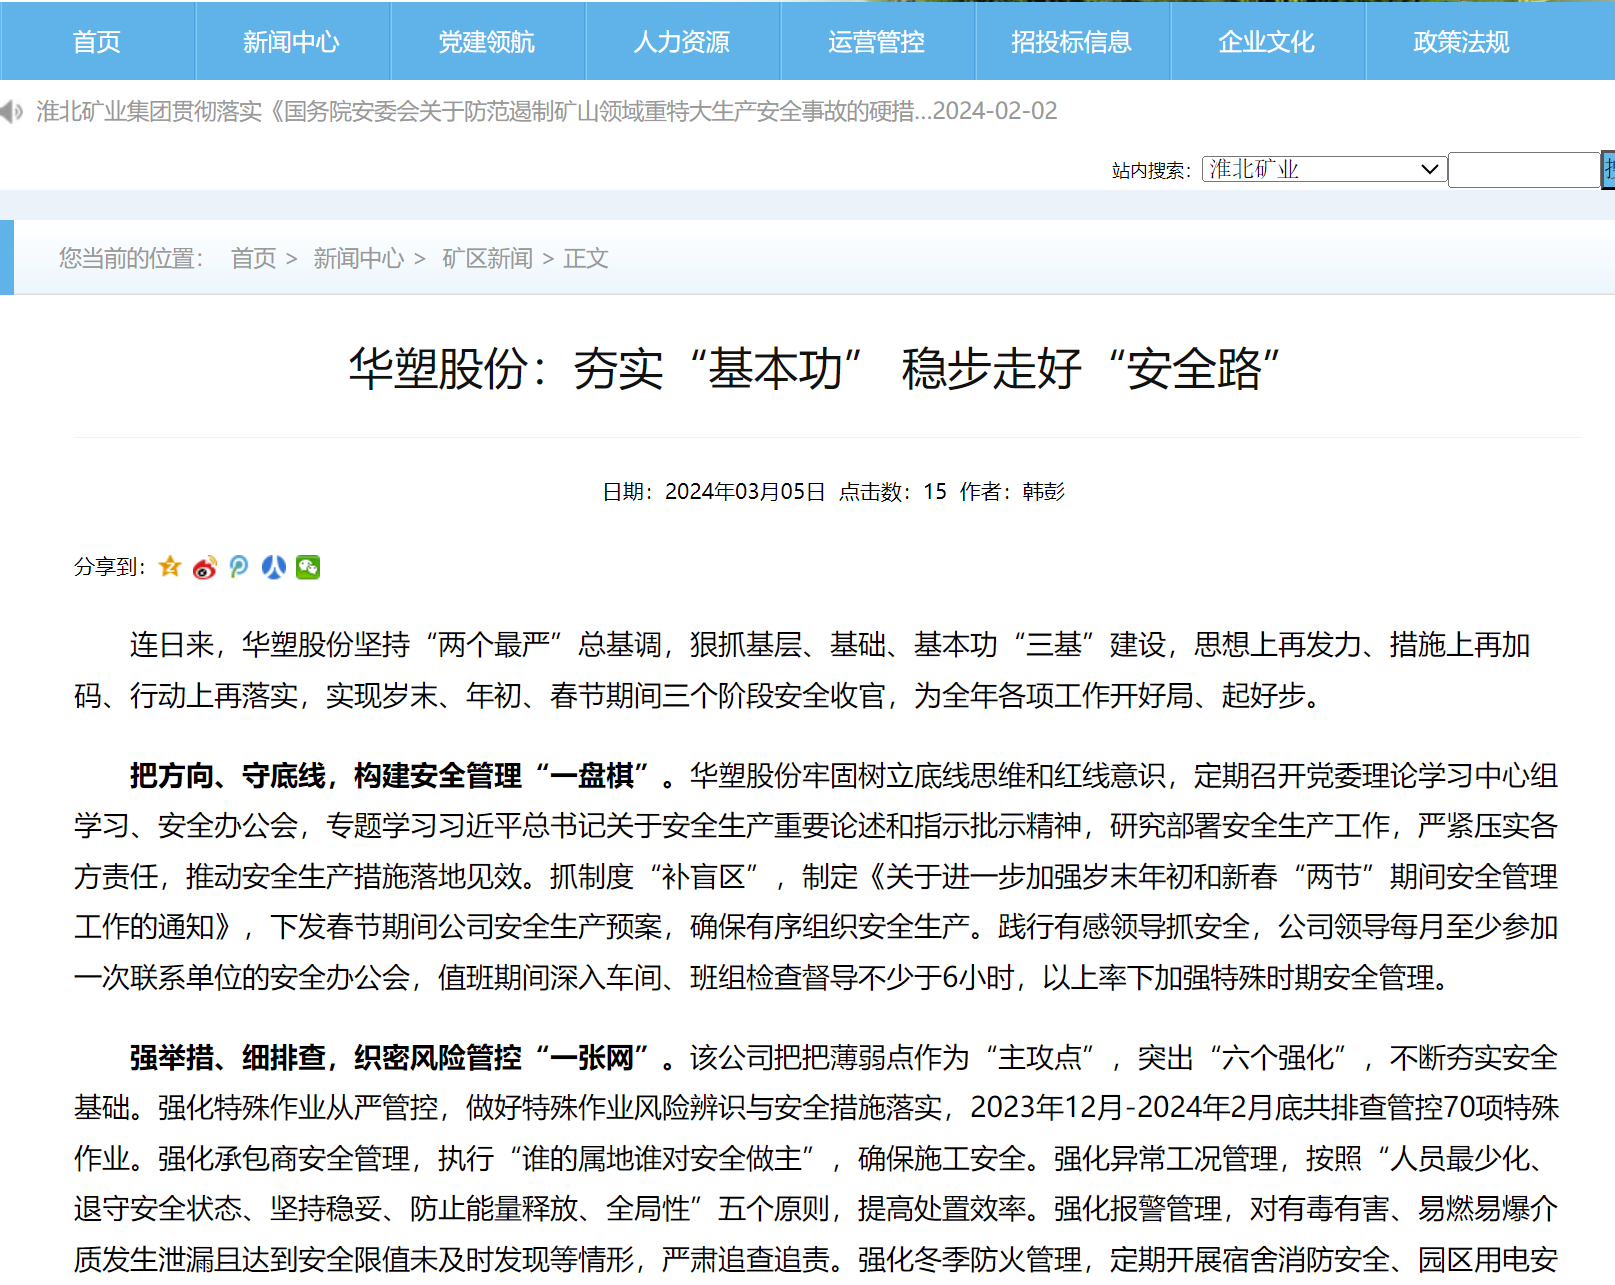Screen dimensions: 1615x1285
Task: Click 矿区新闻 in the breadcrumb
Action: tap(487, 259)
